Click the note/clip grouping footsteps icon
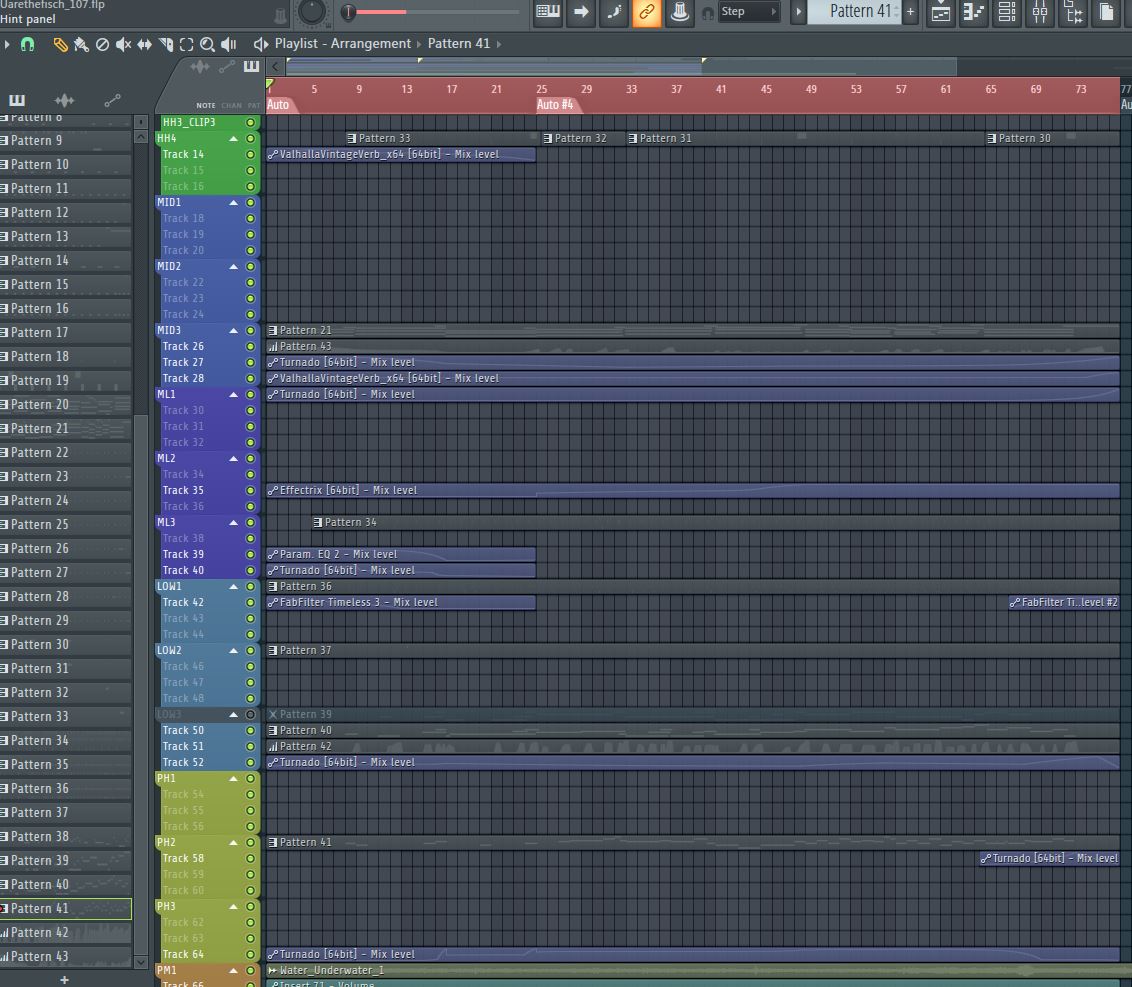Viewport: 1132px width, 987px height. 614,12
